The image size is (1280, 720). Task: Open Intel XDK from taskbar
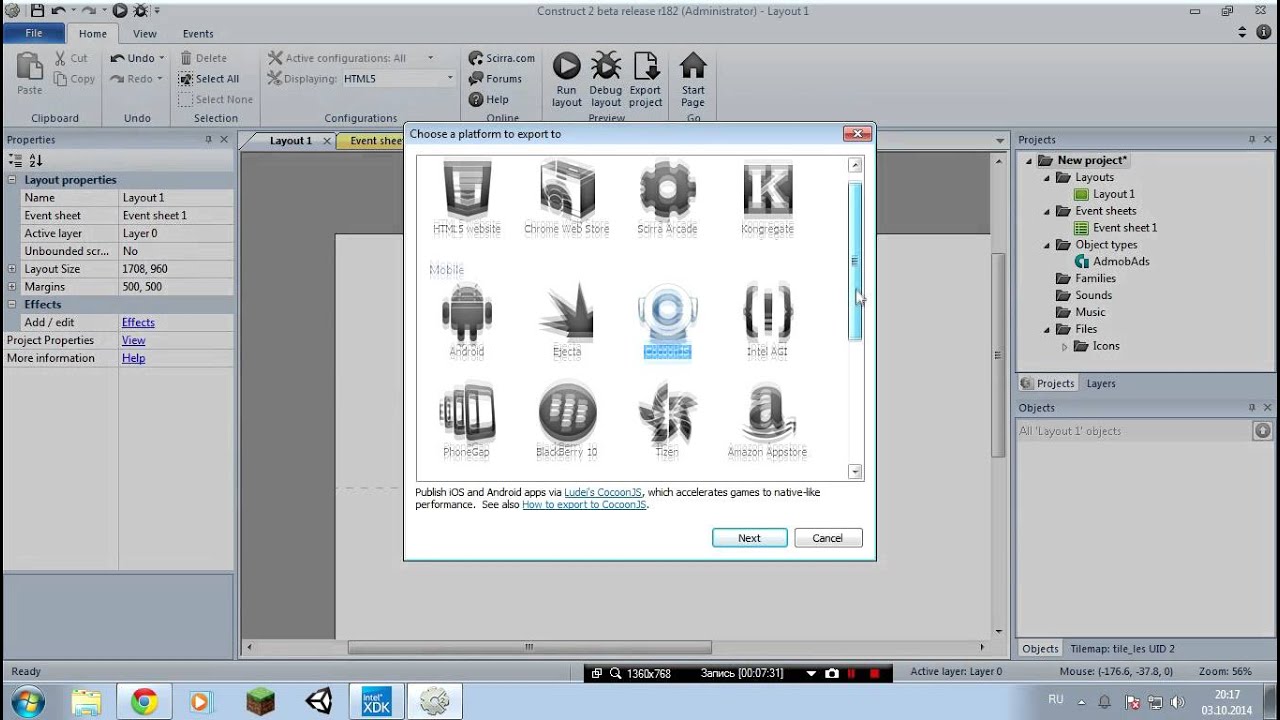pos(376,702)
